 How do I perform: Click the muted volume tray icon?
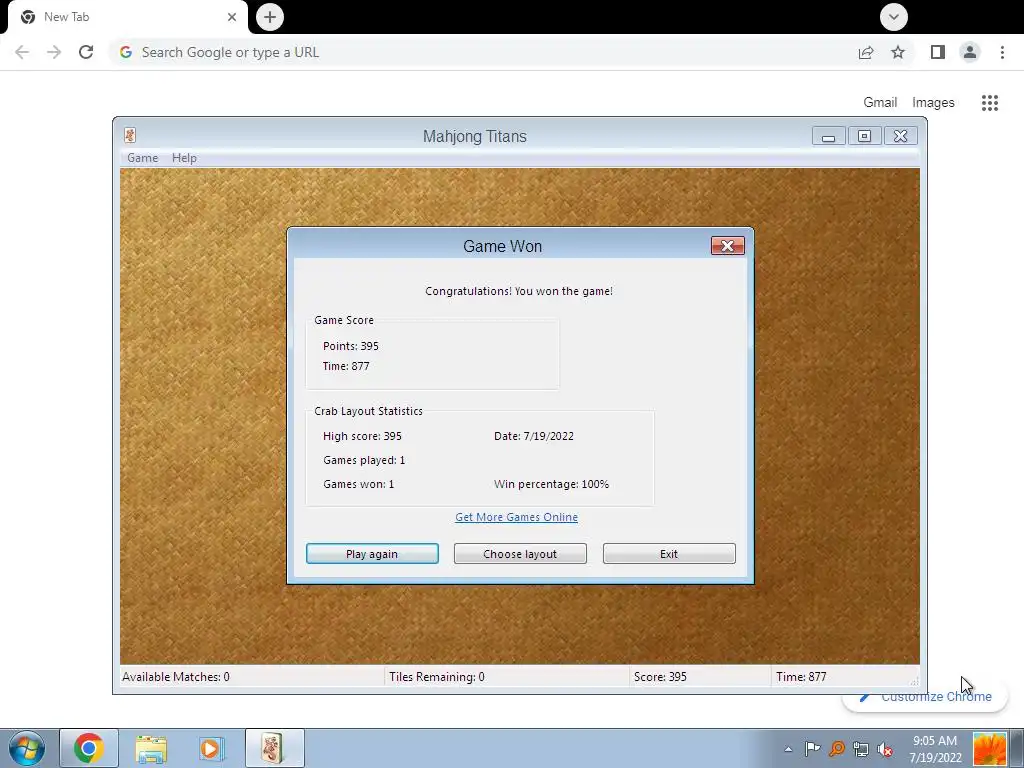pyautogui.click(x=885, y=749)
